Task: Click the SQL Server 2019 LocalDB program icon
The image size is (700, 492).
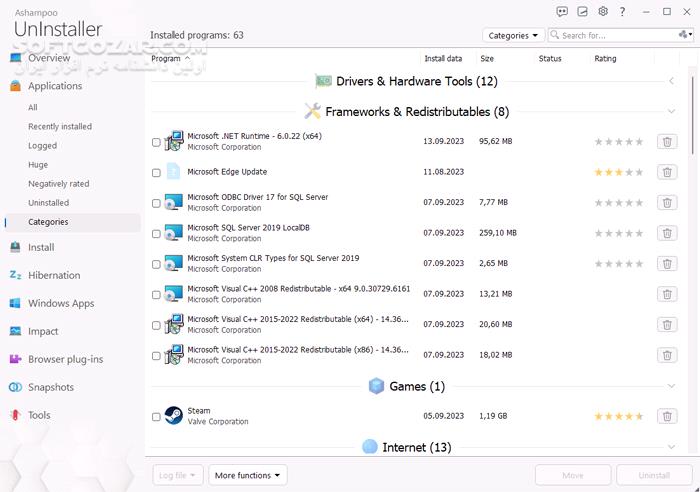Action: [173, 233]
